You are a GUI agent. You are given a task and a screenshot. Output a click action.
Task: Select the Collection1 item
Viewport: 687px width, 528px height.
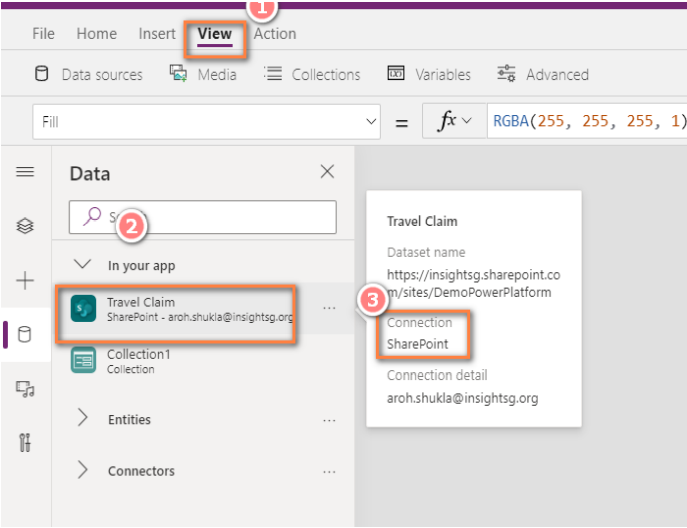point(202,361)
